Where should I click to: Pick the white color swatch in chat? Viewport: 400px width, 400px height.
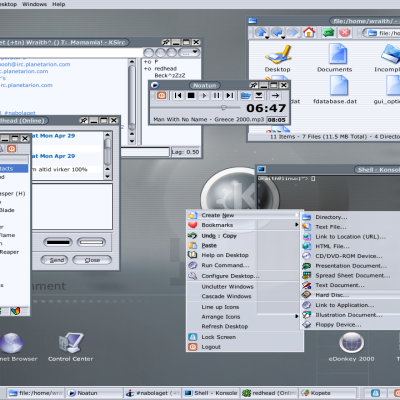click(91, 242)
